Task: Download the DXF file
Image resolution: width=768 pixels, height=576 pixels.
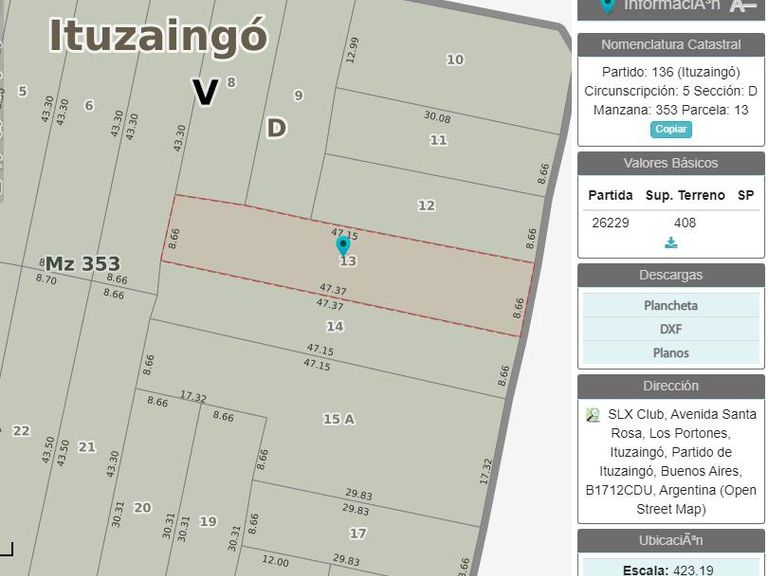Action: pos(671,329)
